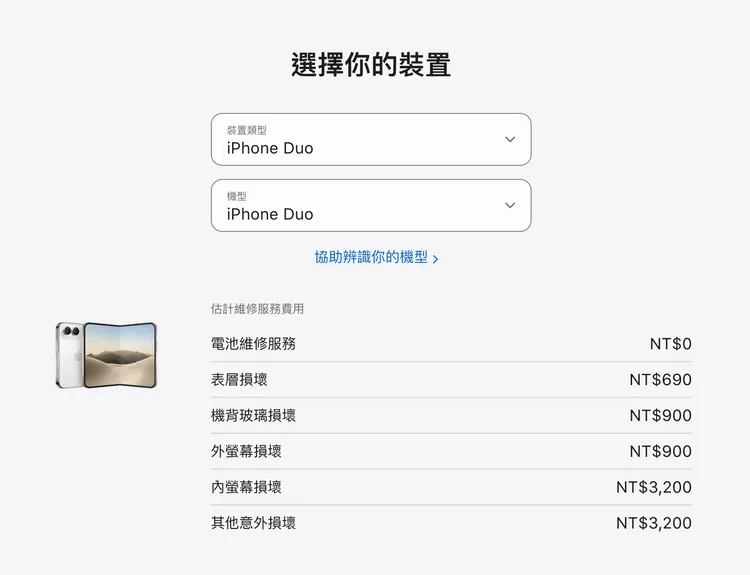Image resolution: width=750 pixels, height=575 pixels.
Task: Select the 選擇你的裝置 heading
Action: (371, 65)
